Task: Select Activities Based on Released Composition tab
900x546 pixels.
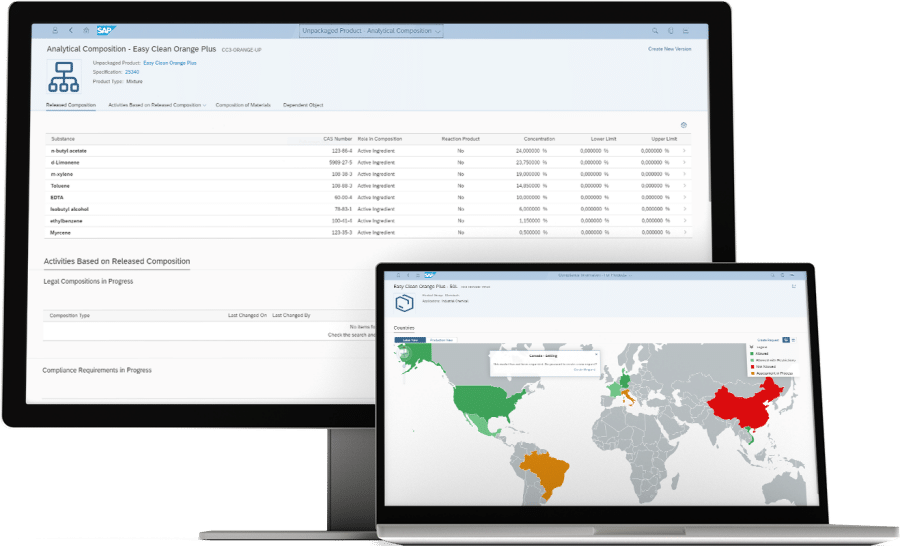Action: point(155,105)
